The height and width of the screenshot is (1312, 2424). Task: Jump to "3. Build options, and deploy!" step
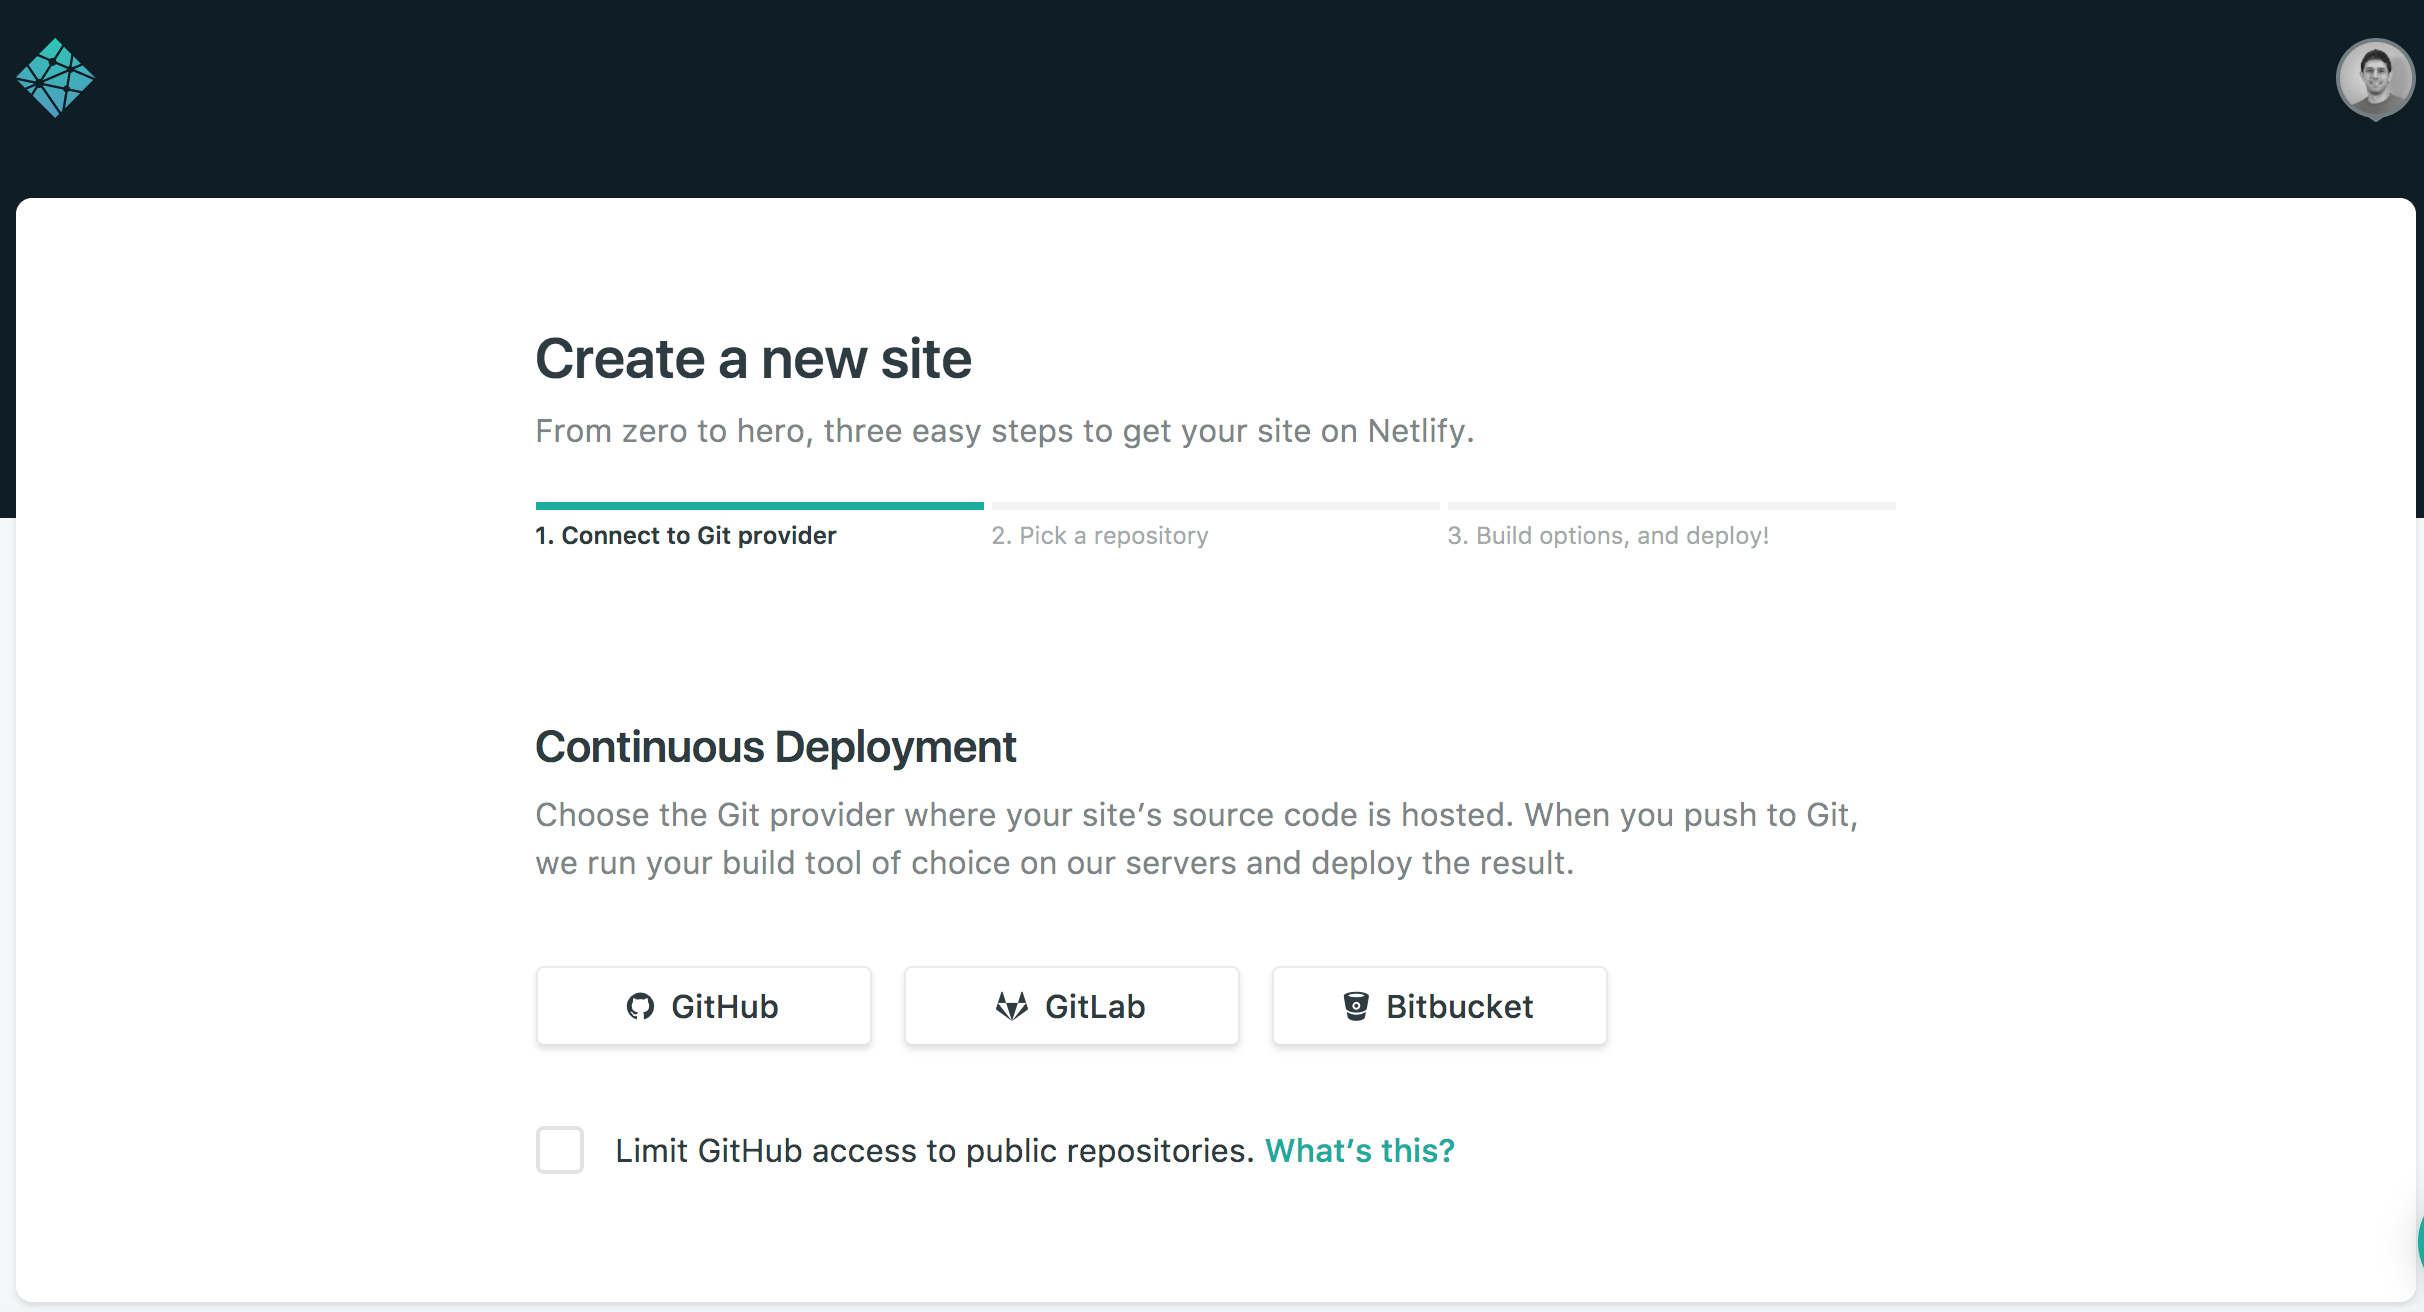coord(1608,536)
